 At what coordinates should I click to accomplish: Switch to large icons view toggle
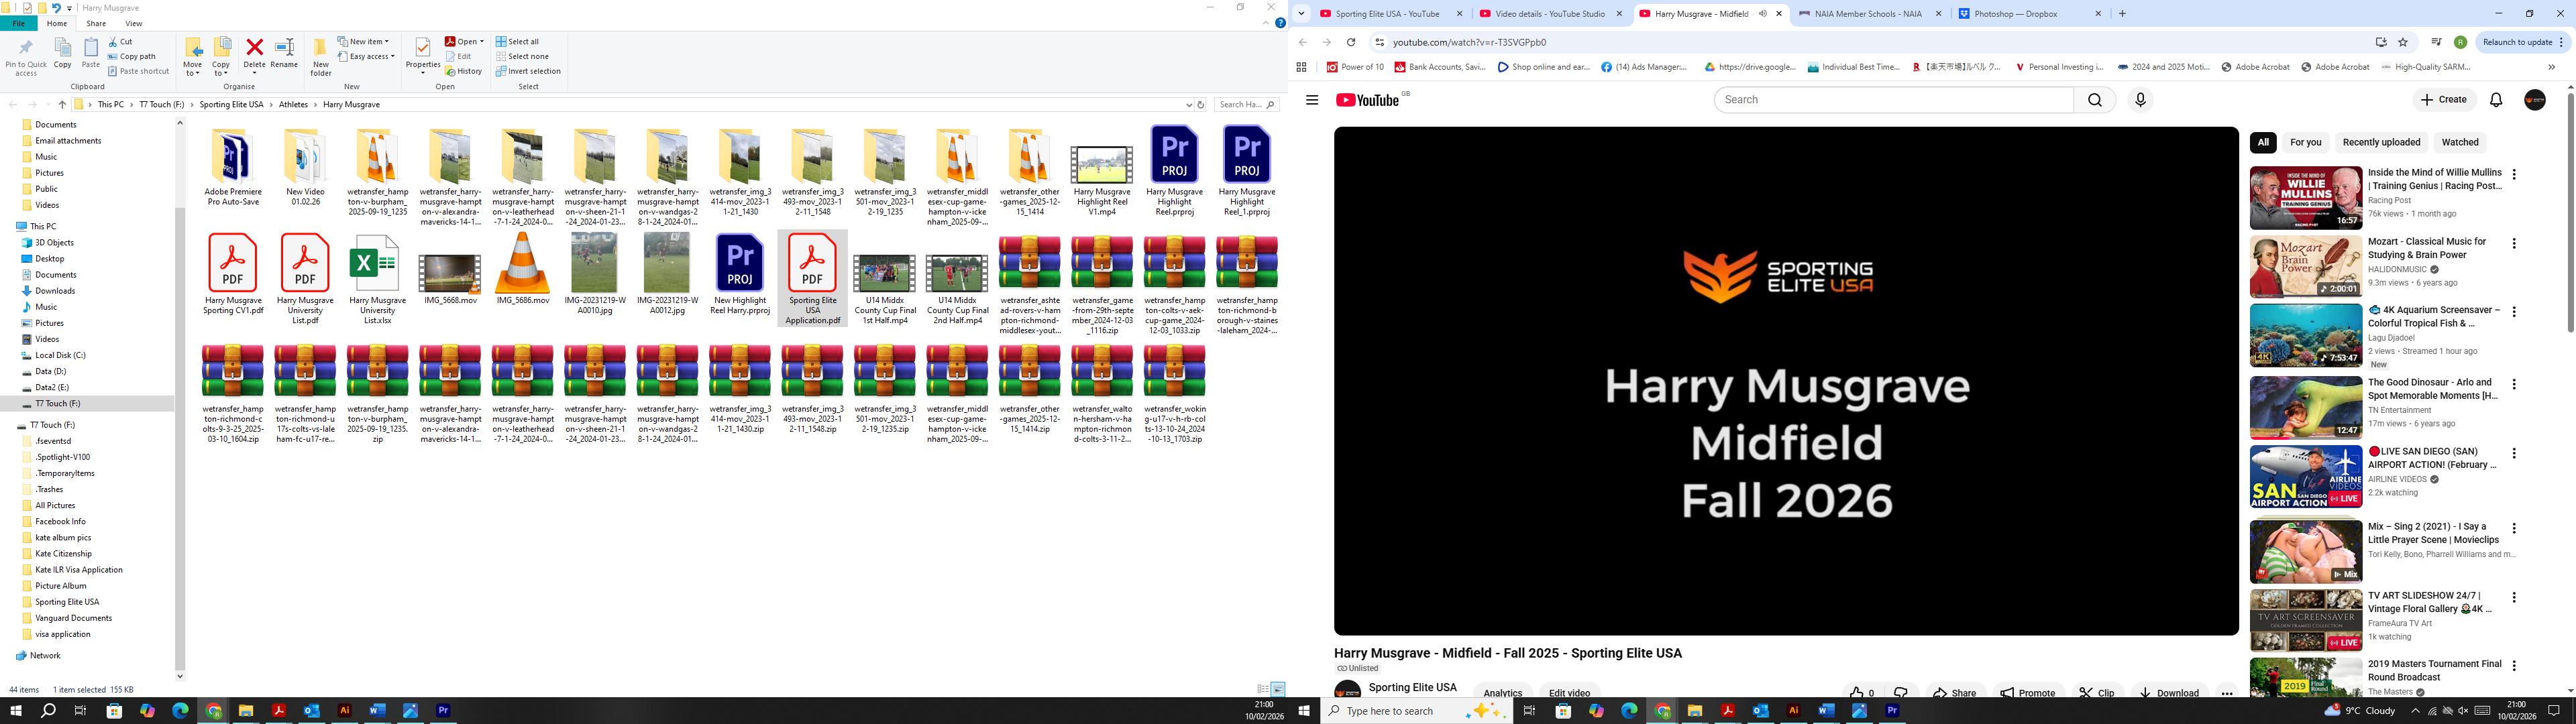1277,689
